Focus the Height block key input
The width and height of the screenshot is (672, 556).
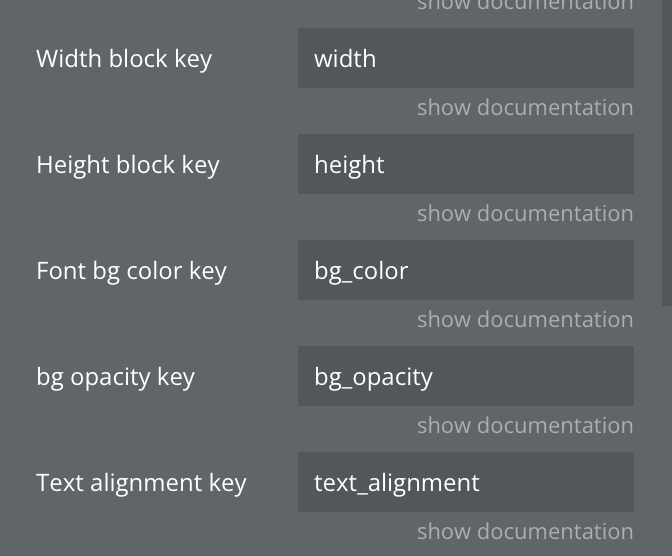coord(465,164)
